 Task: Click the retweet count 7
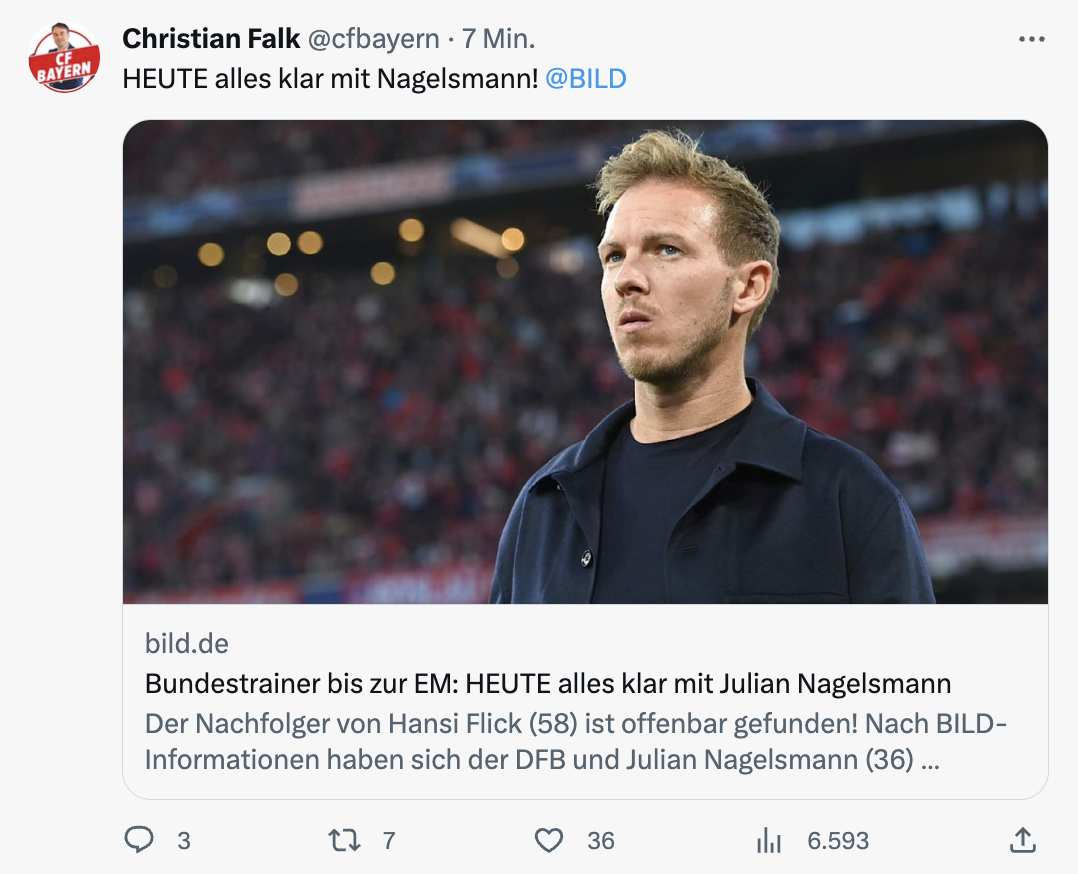(x=389, y=841)
